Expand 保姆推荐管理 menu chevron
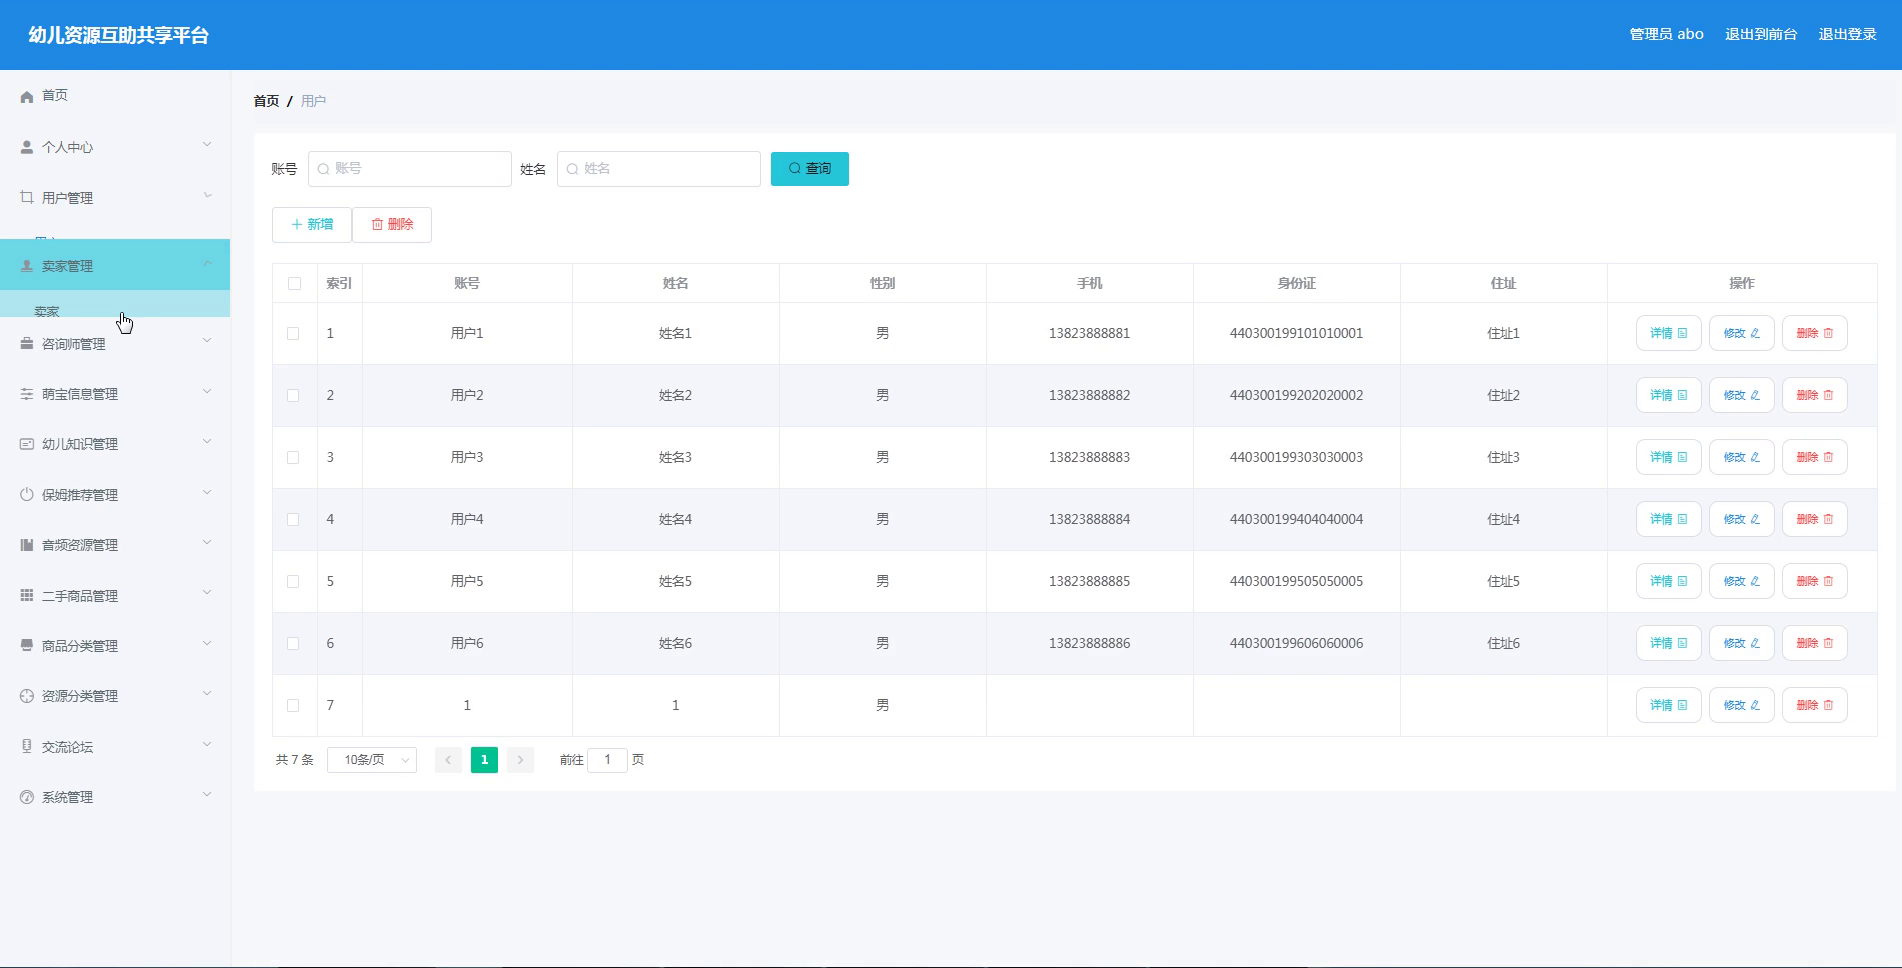The width and height of the screenshot is (1902, 968). coord(207,492)
